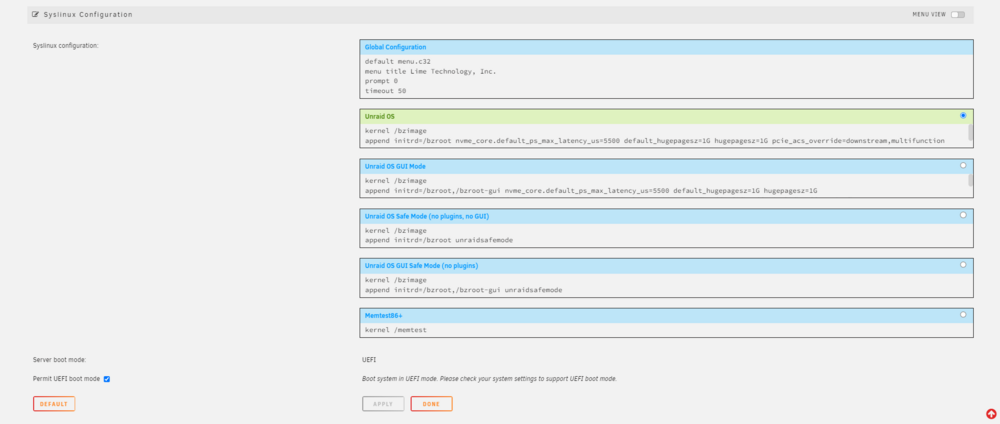Select the Memtest86+ radio button
The image size is (1000, 424).
click(963, 314)
